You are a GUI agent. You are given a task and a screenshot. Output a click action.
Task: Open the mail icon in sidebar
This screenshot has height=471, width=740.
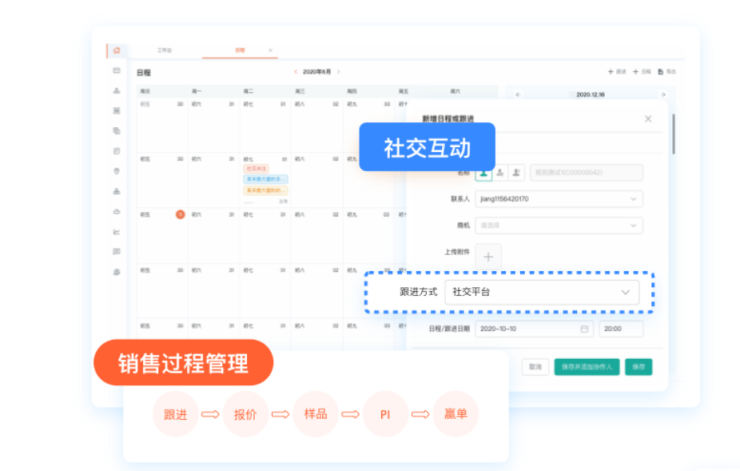point(117,70)
